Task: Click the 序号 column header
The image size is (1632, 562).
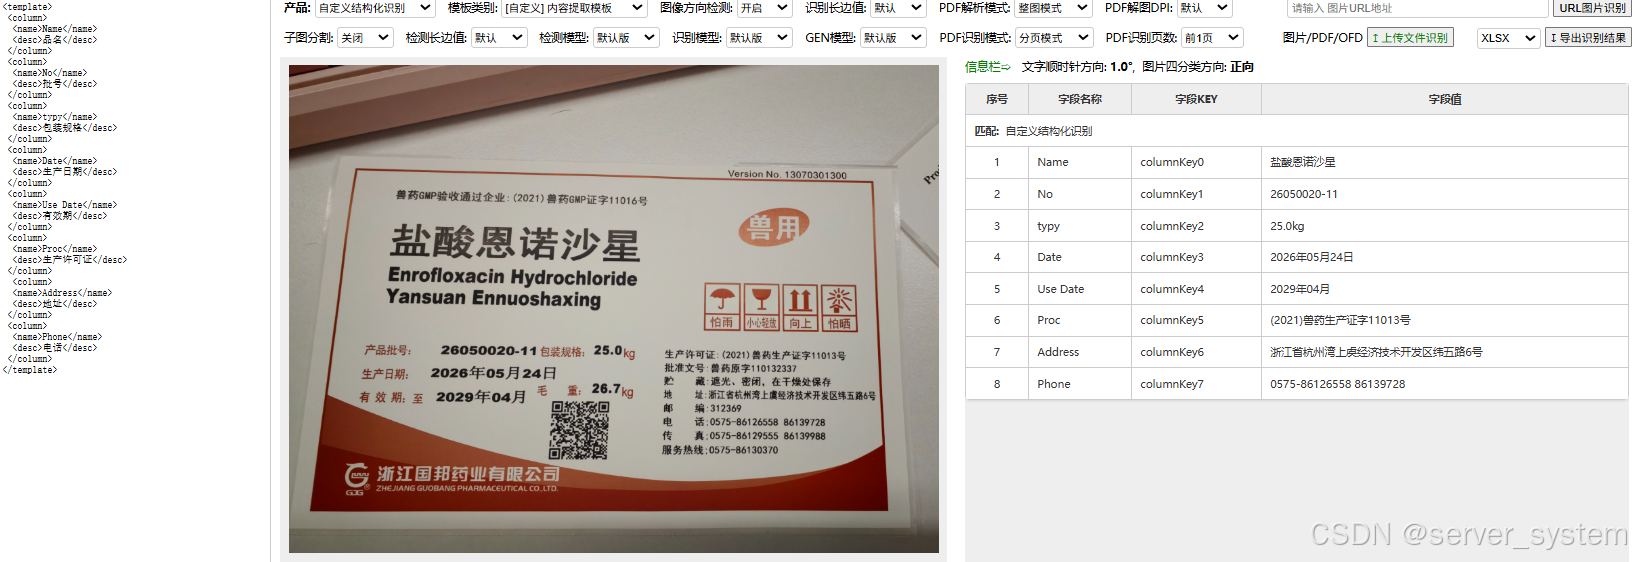Action: 996,100
